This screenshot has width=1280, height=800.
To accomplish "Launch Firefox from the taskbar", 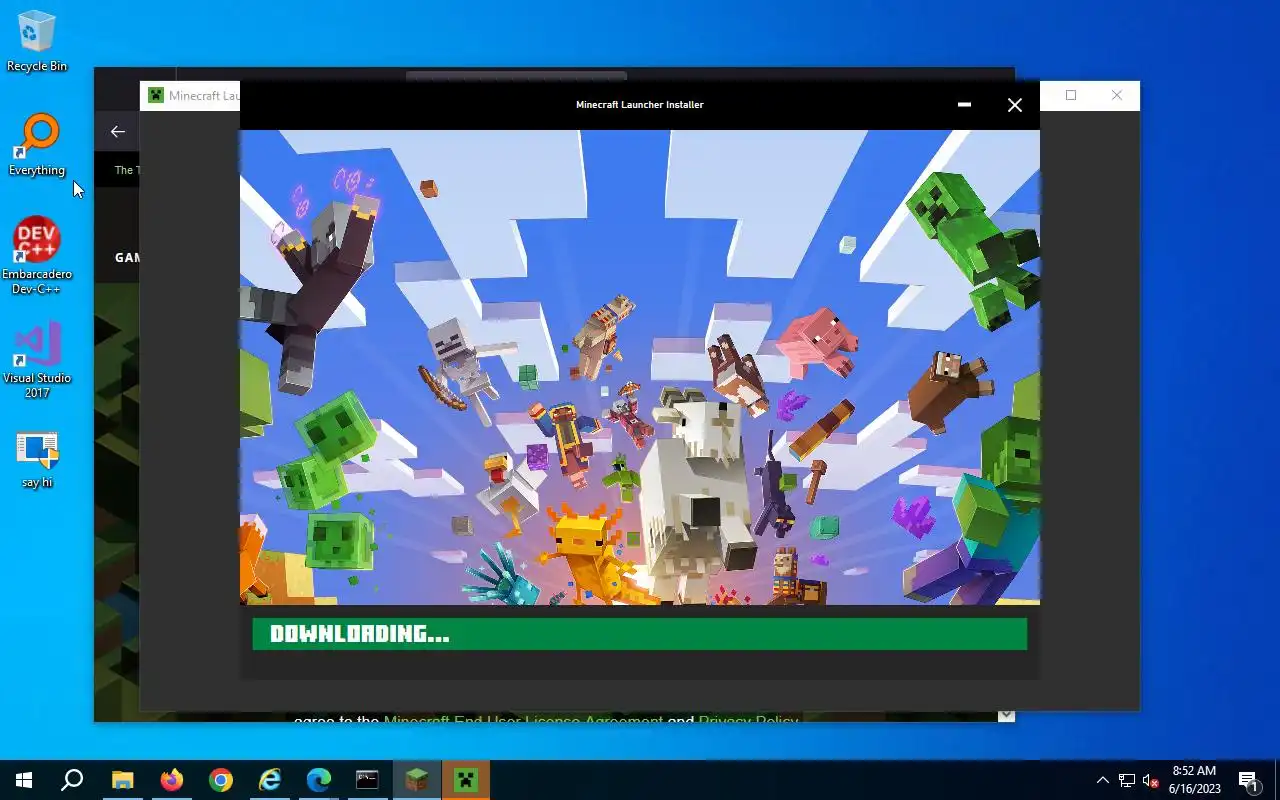I will 172,780.
